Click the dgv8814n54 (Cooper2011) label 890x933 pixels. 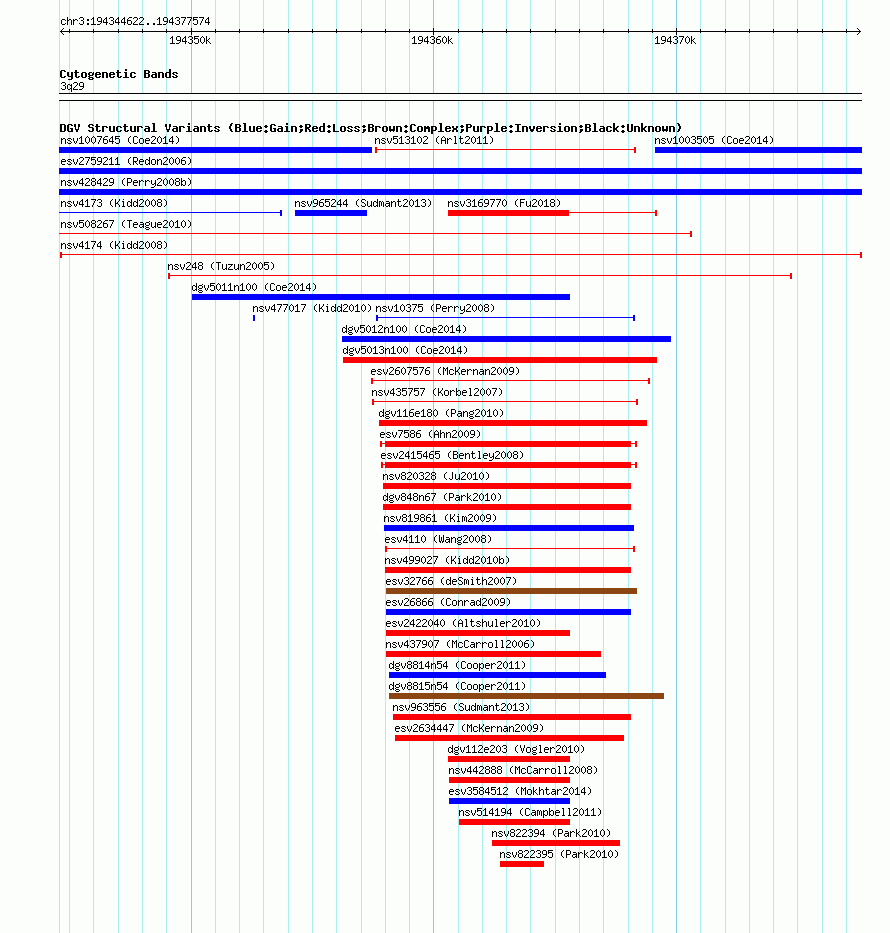click(457, 666)
